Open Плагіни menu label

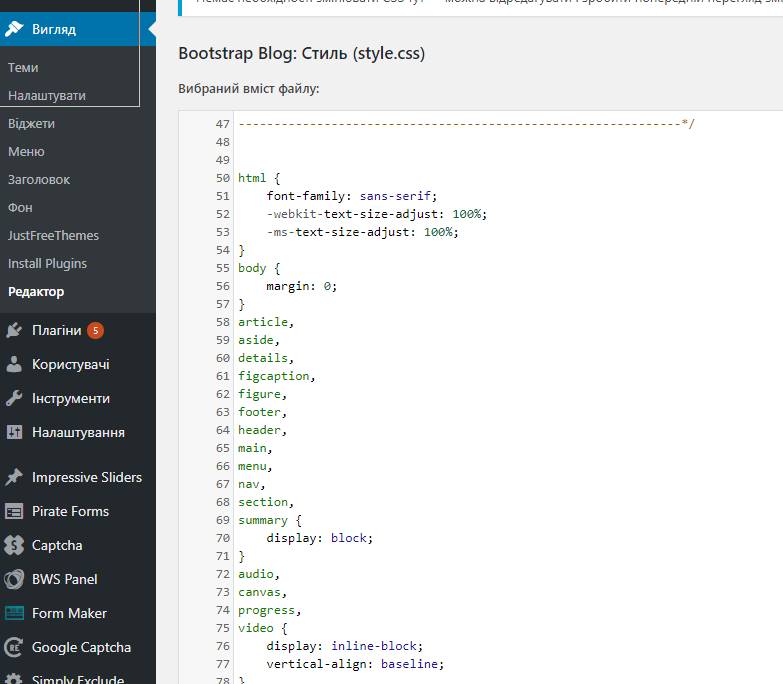(x=56, y=330)
